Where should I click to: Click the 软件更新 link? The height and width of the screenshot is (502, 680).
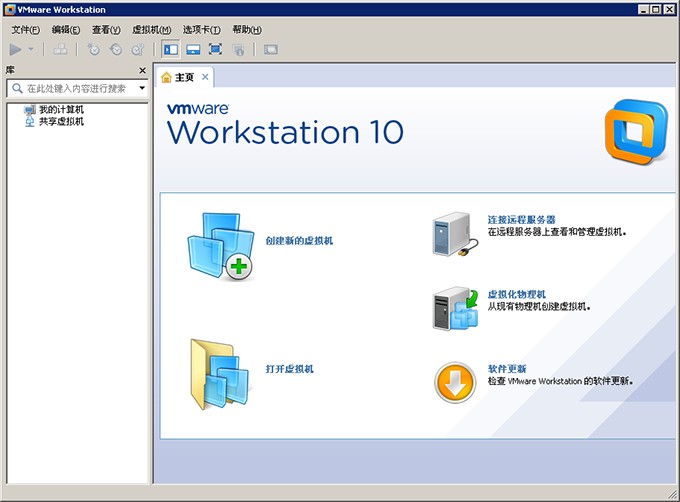coord(507,369)
